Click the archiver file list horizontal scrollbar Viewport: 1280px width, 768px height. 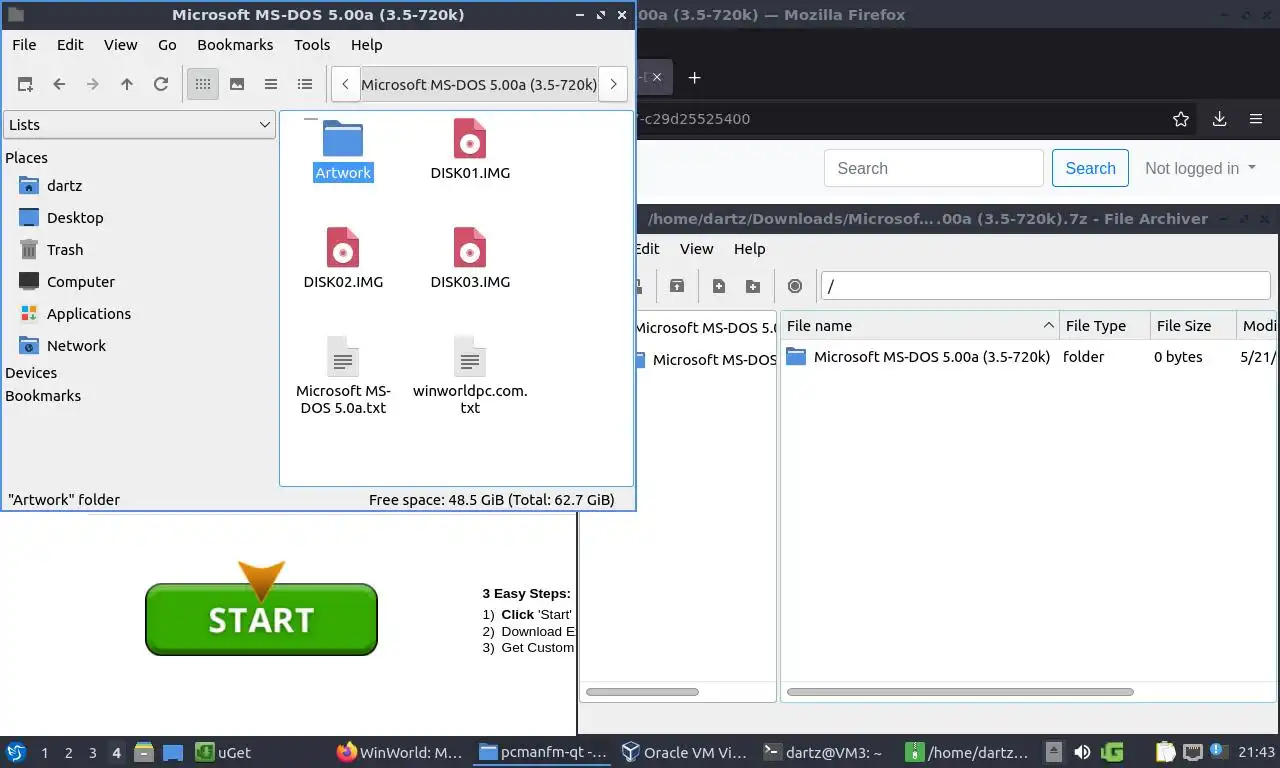960,692
